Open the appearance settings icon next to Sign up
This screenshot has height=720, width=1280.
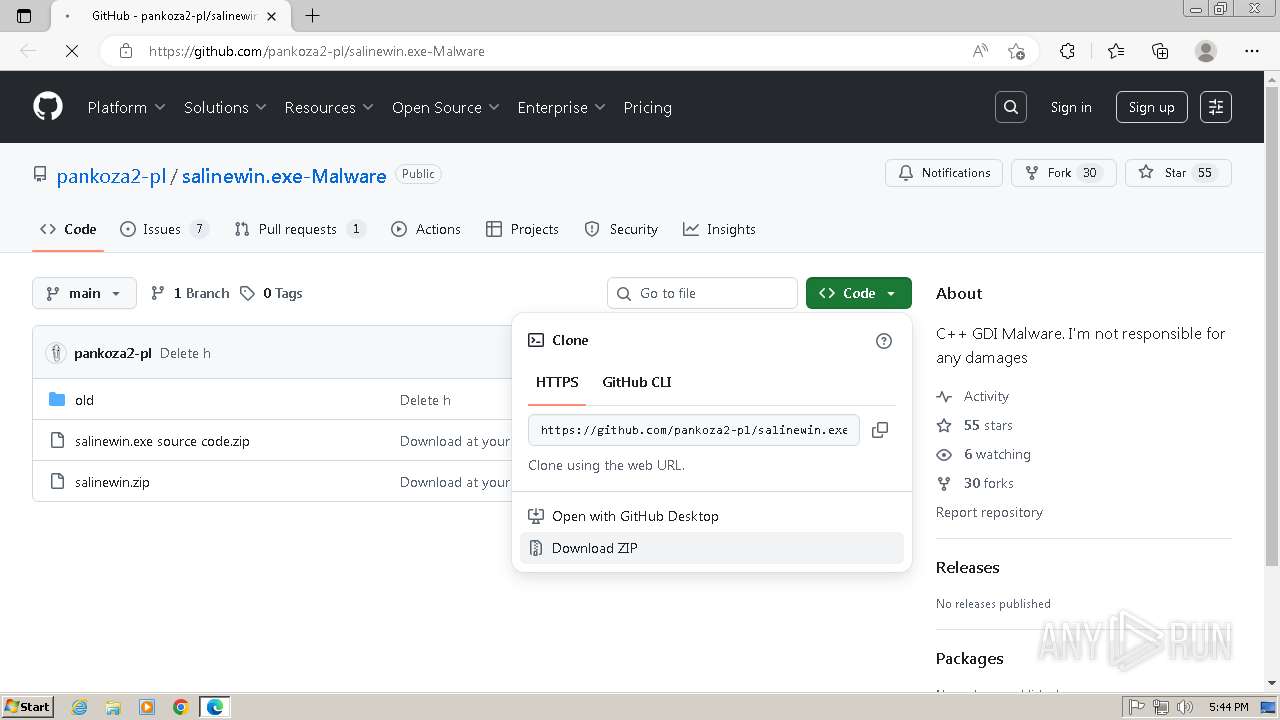[1216, 107]
